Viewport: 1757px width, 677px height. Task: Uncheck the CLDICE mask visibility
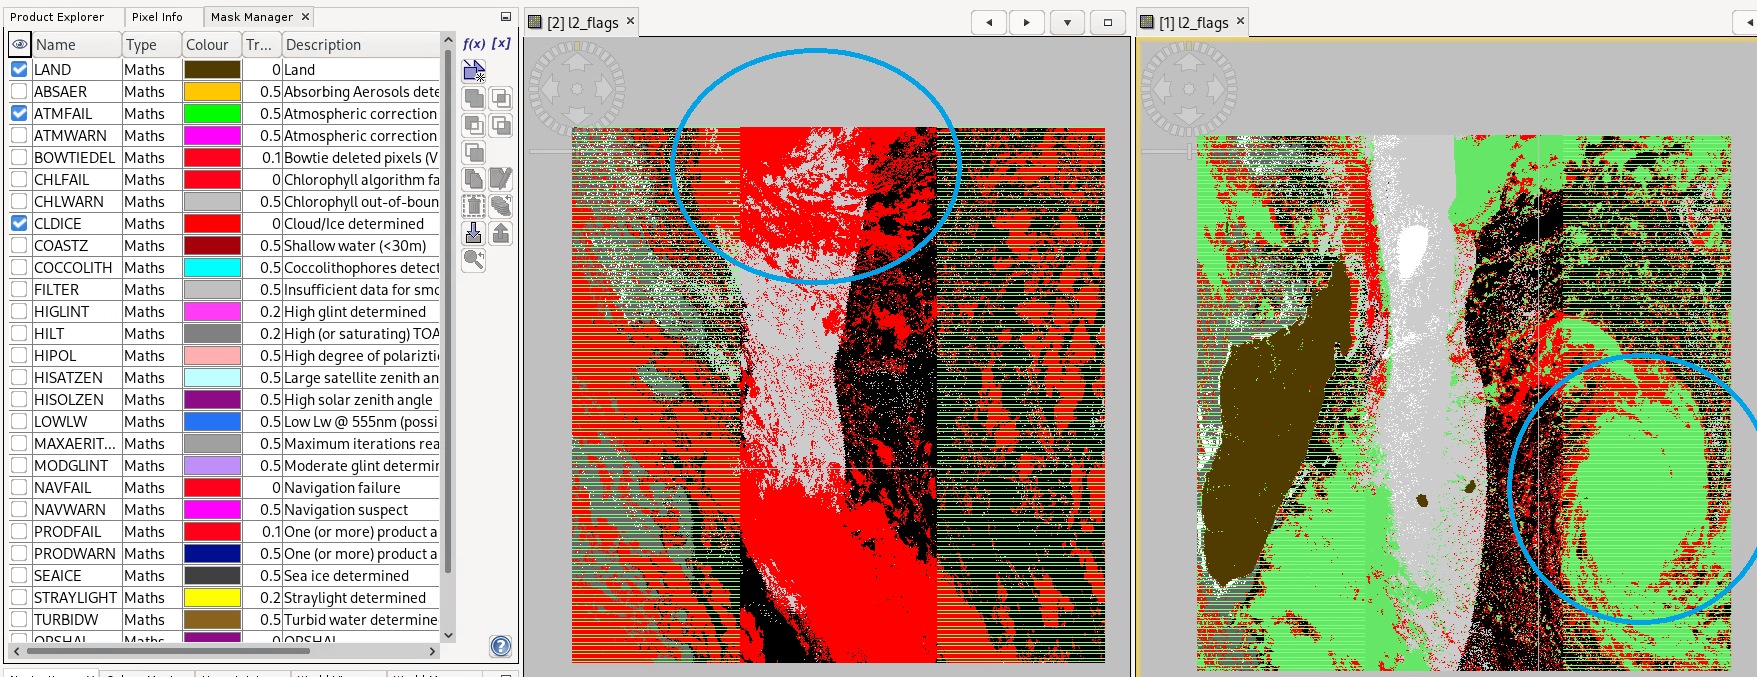[x=19, y=224]
